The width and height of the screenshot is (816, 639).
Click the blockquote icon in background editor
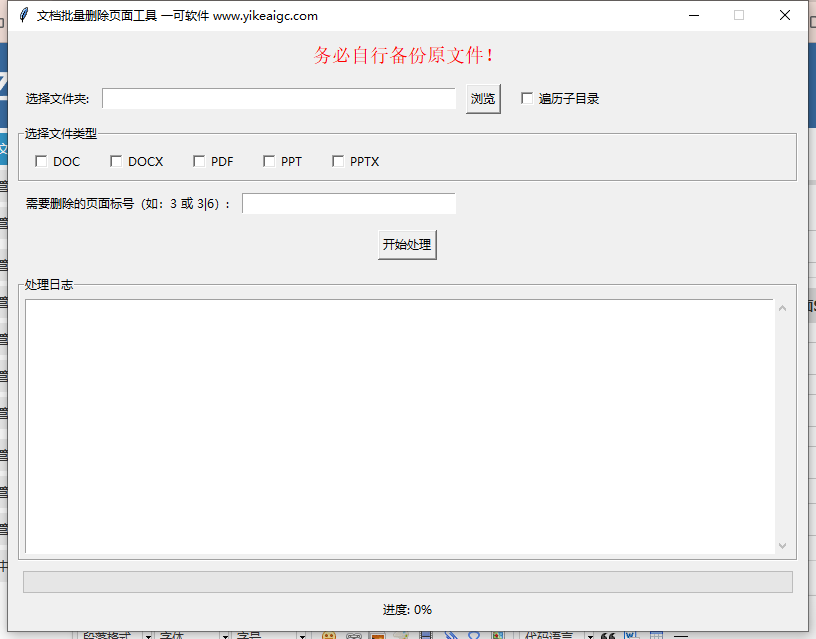pos(608,635)
